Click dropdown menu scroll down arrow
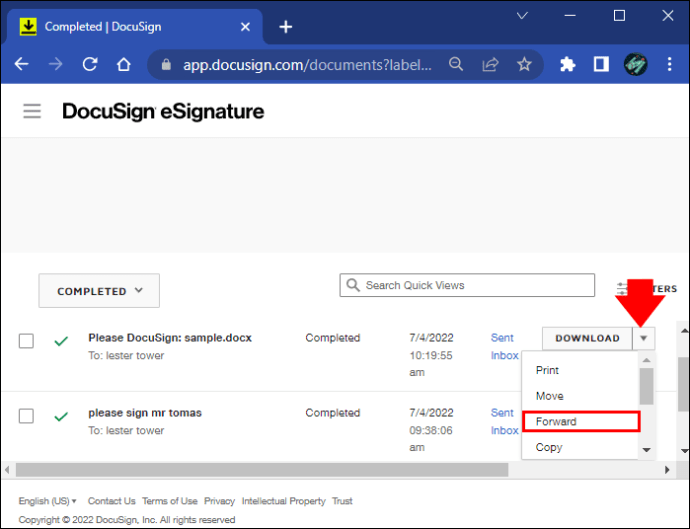Screen dimensions: 690x529 click(646, 450)
